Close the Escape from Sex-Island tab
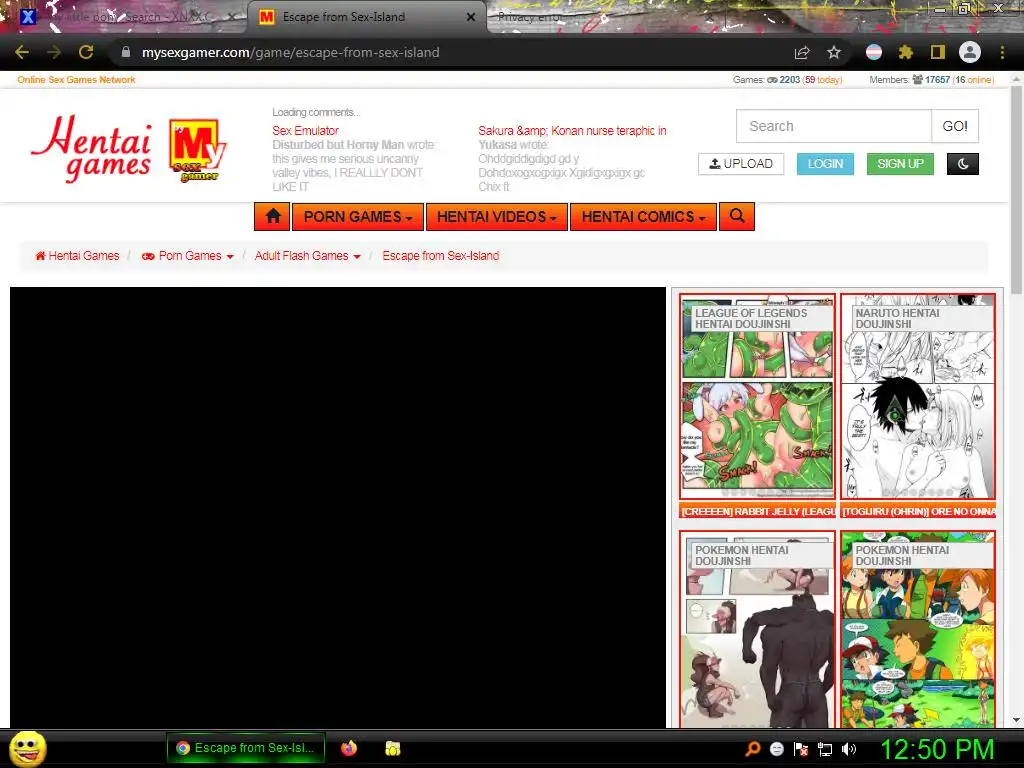 pos(471,17)
